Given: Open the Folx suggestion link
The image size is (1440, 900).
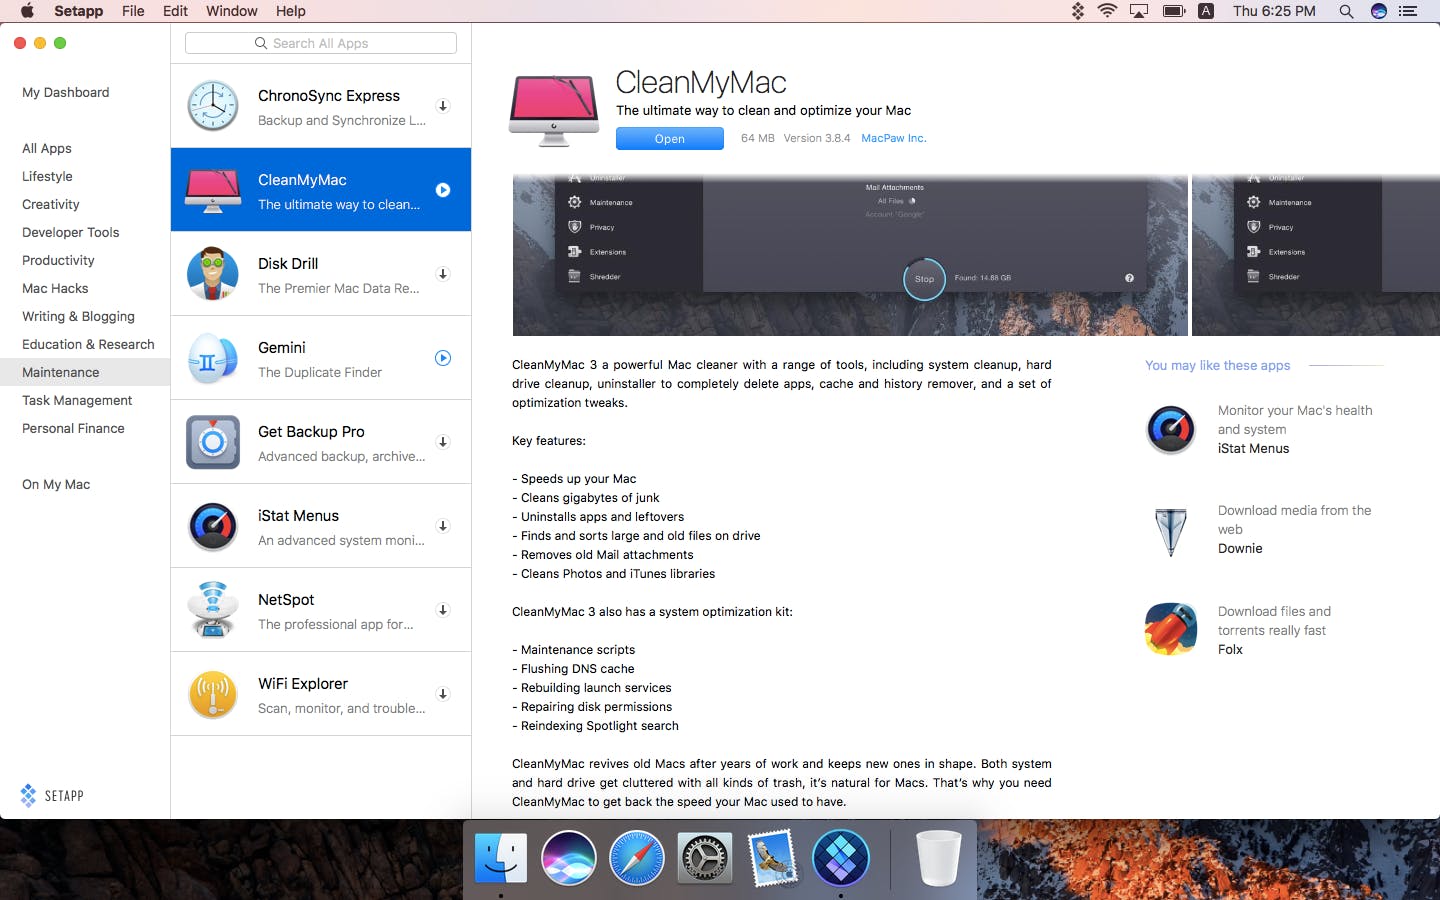Looking at the screenshot, I should point(1230,649).
